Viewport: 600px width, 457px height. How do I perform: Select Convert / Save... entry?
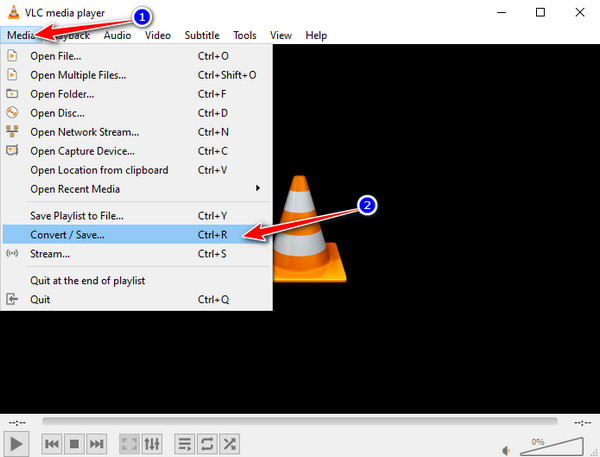[136, 235]
